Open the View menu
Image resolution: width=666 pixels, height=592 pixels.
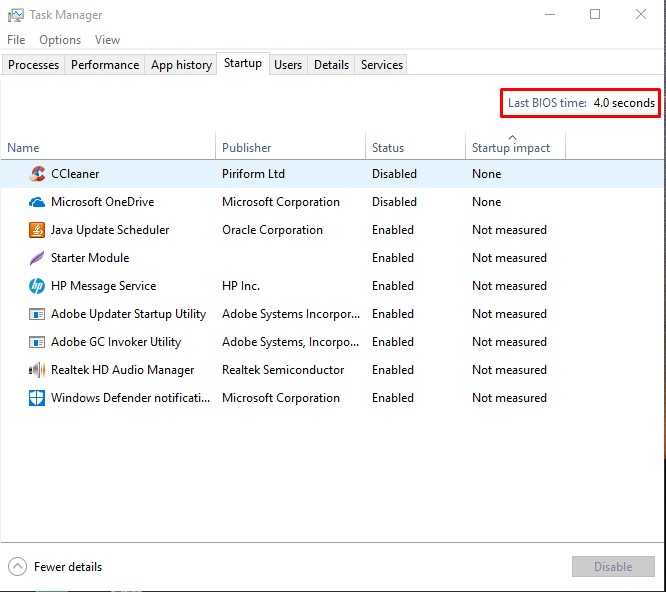click(107, 40)
